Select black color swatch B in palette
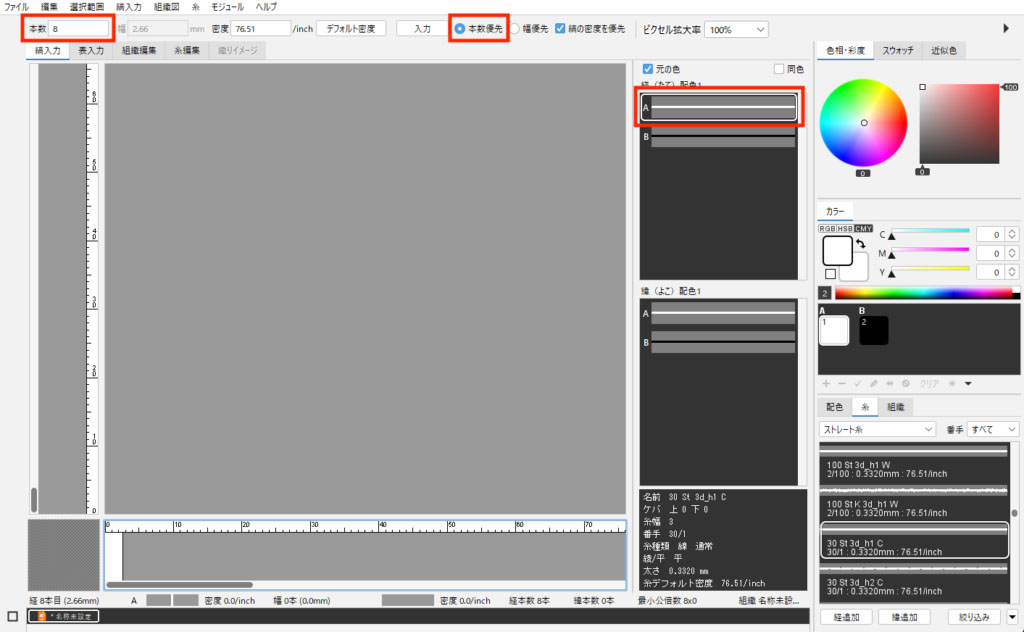Image resolution: width=1024 pixels, height=632 pixels. point(872,331)
